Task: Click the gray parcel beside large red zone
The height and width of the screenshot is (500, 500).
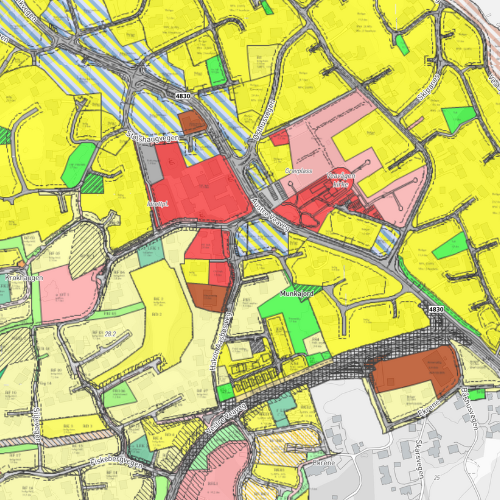Action: (x=151, y=164)
